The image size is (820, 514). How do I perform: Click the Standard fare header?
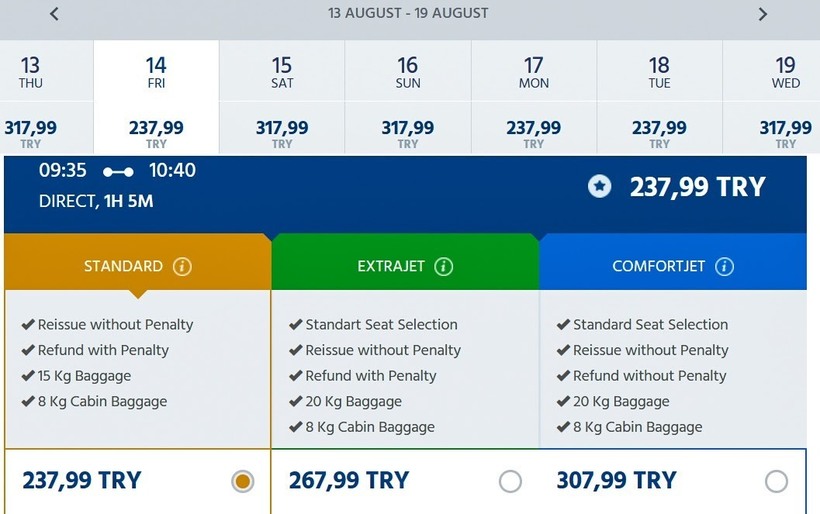point(123,266)
